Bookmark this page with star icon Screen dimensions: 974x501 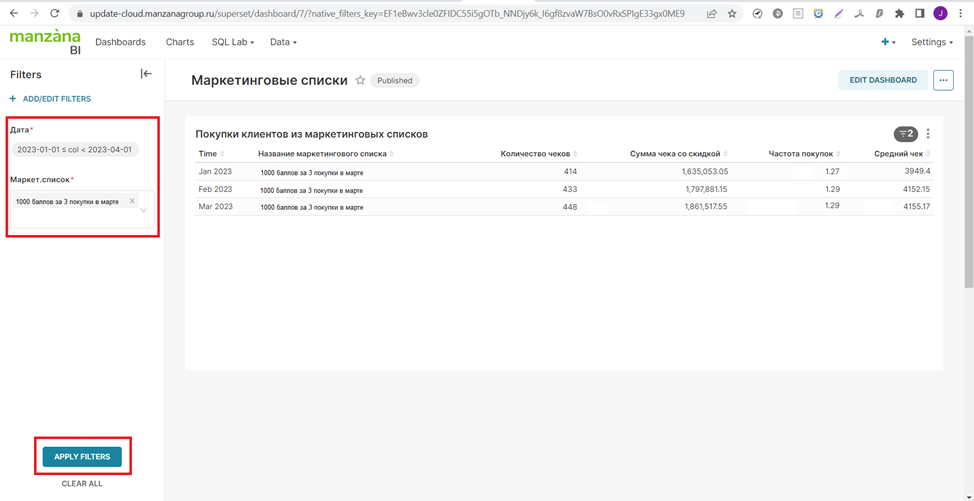pyautogui.click(x=732, y=14)
